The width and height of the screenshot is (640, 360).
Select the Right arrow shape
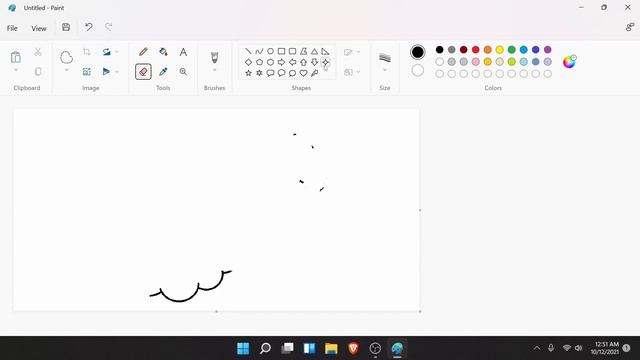281,62
